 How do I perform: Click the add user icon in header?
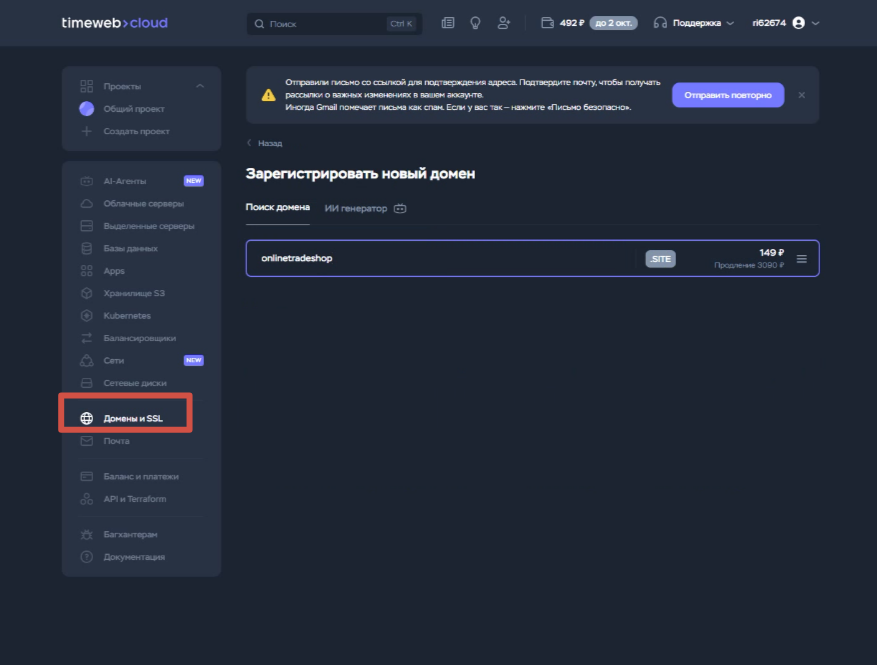point(503,23)
